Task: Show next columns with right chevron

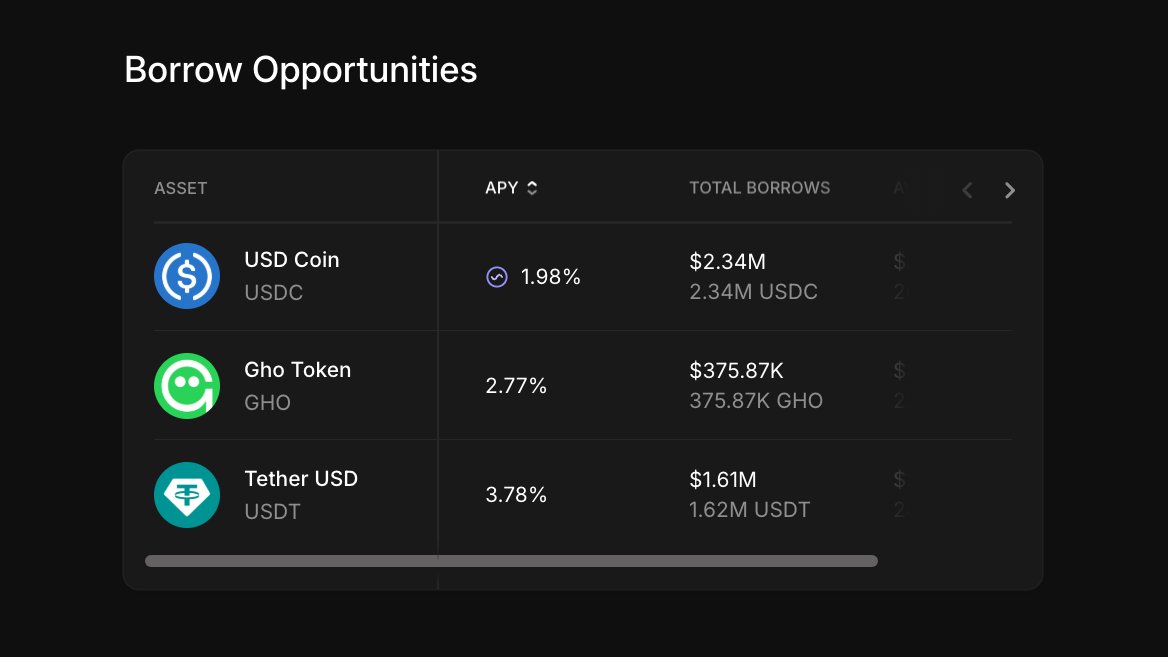Action: pos(1009,191)
